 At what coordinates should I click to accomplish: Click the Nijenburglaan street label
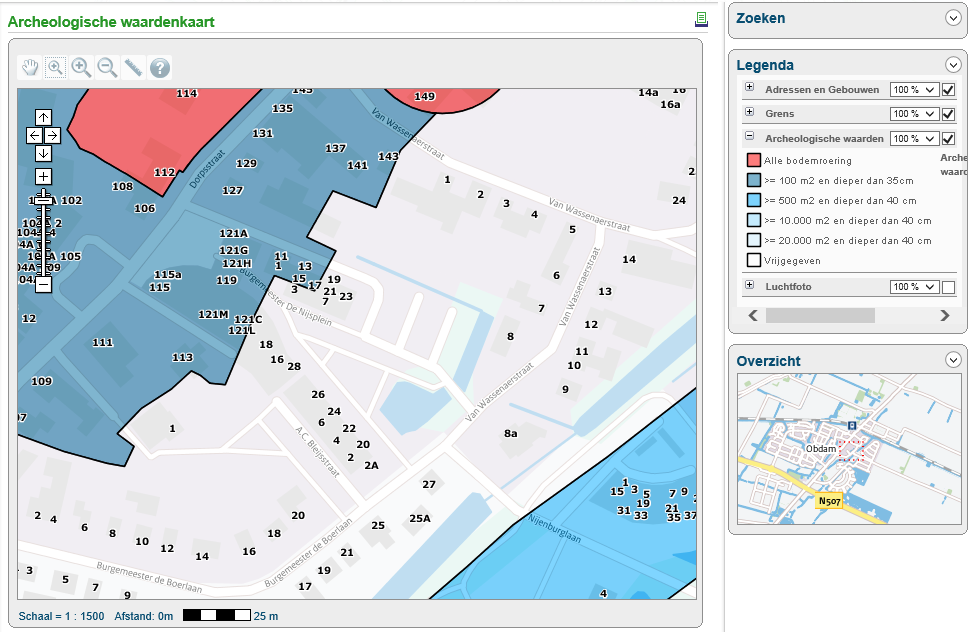pyautogui.click(x=554, y=529)
